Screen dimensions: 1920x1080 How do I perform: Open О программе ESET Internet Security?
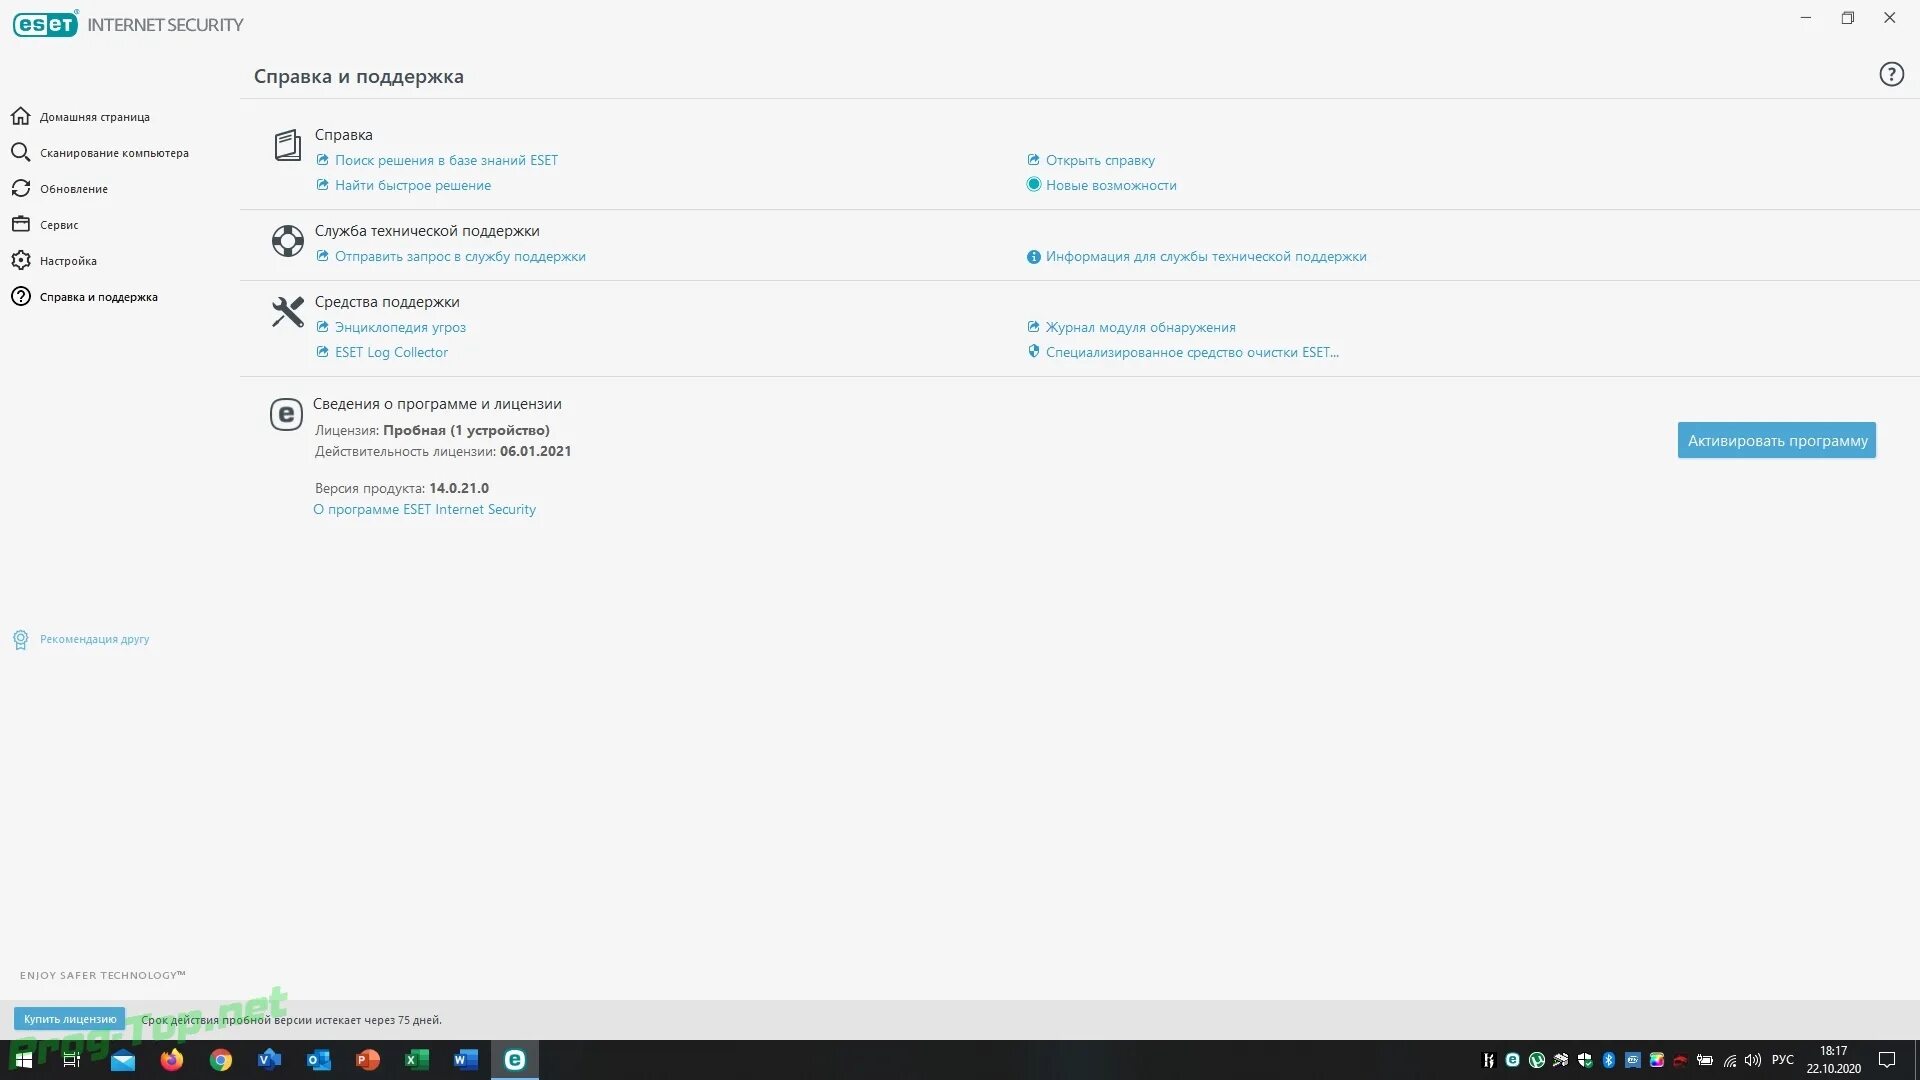point(425,509)
